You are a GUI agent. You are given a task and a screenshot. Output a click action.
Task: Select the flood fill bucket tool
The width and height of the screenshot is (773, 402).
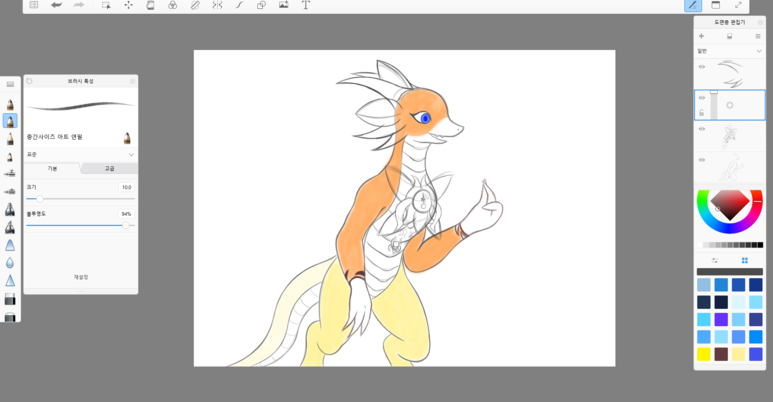150,5
